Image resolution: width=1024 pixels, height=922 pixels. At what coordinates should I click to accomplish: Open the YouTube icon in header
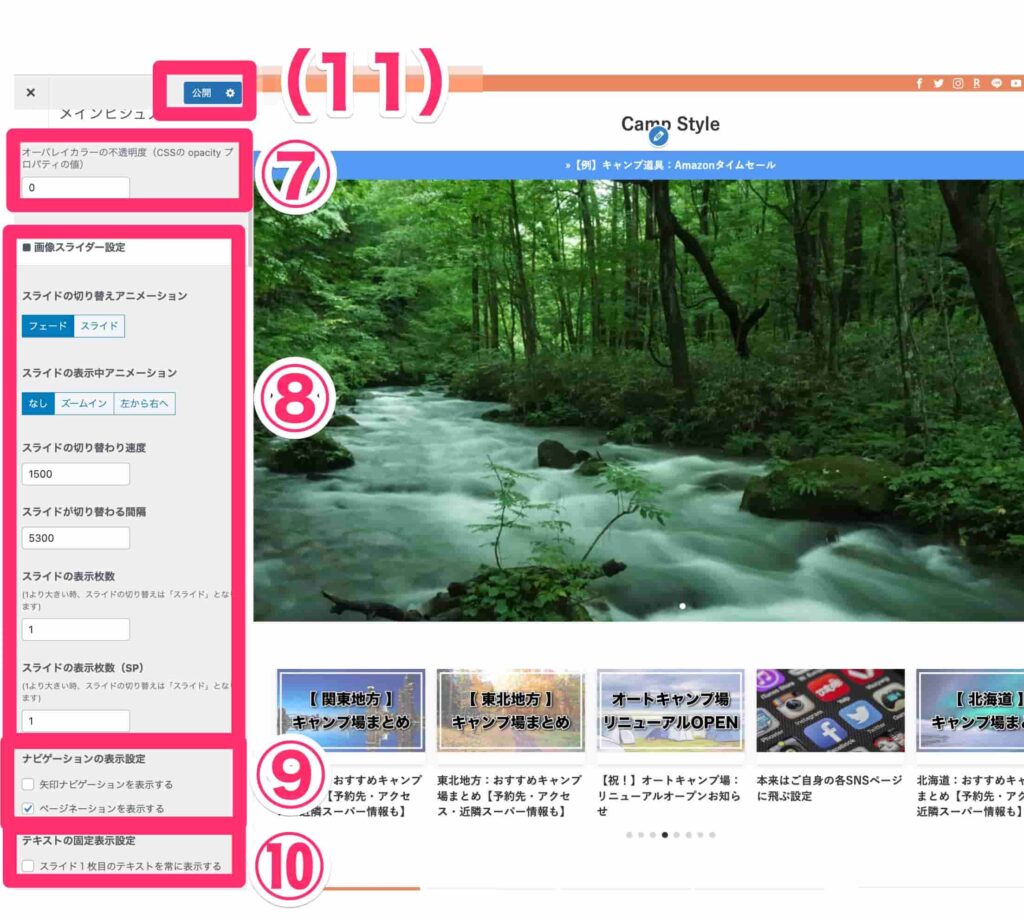(x=1016, y=83)
